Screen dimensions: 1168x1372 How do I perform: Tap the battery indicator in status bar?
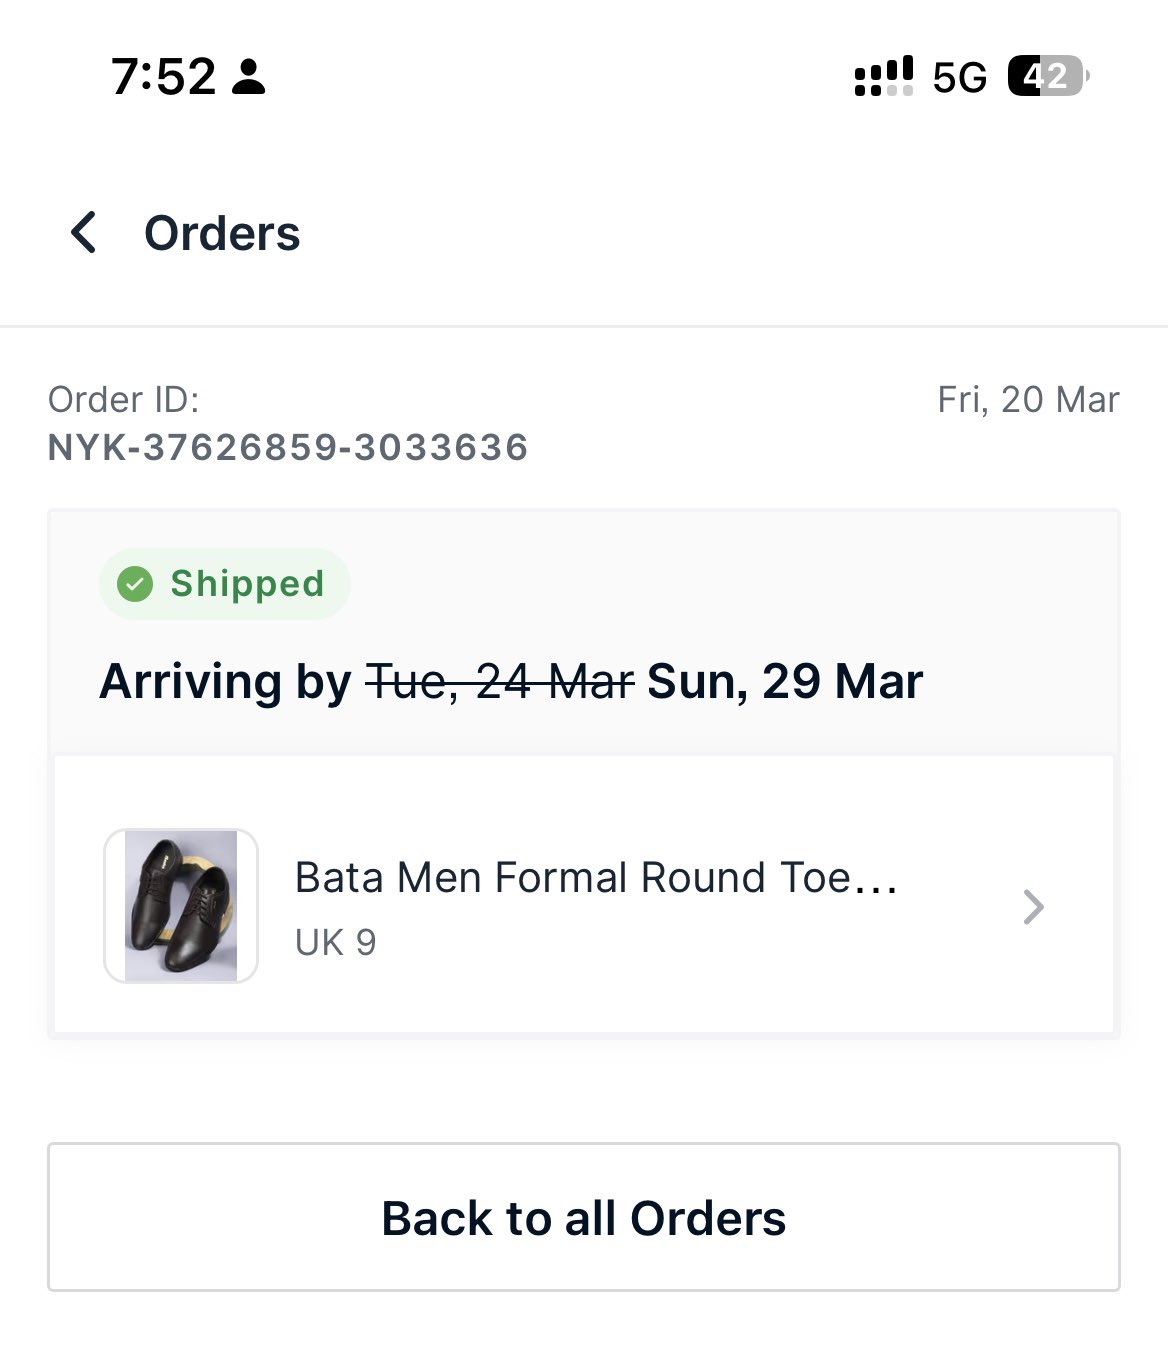coord(1046,76)
